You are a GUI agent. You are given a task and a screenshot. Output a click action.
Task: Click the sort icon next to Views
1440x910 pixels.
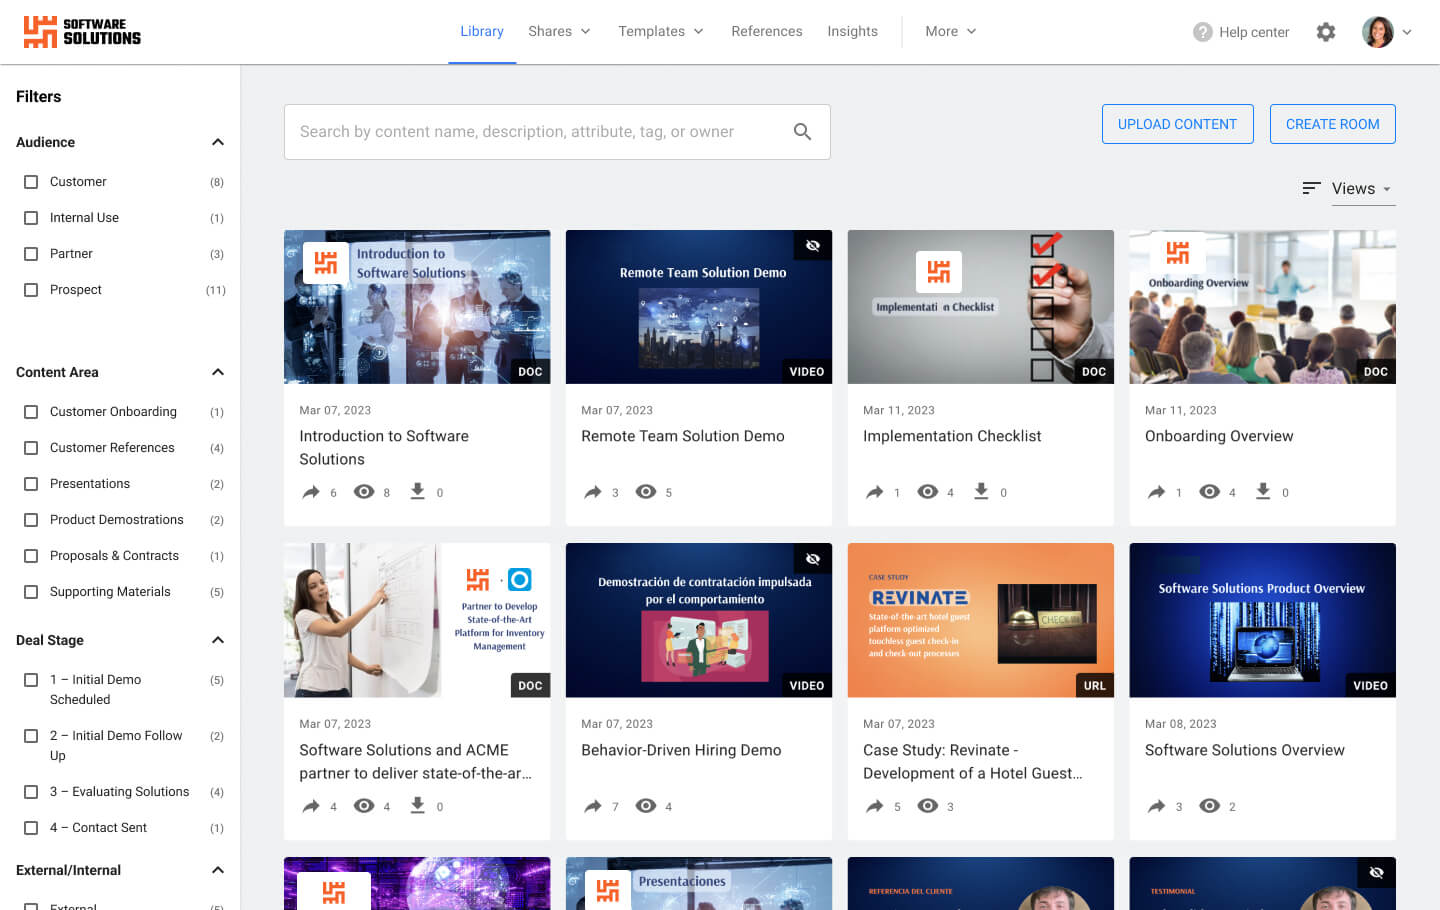click(x=1312, y=188)
